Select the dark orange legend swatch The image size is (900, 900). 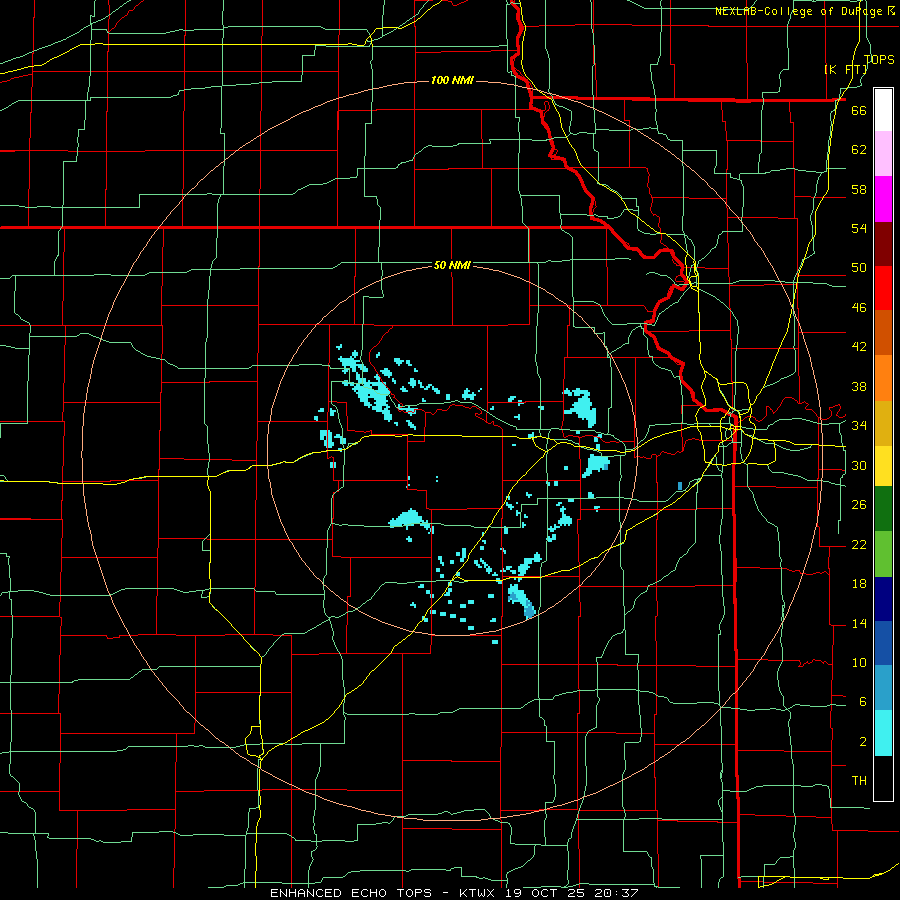pos(883,333)
